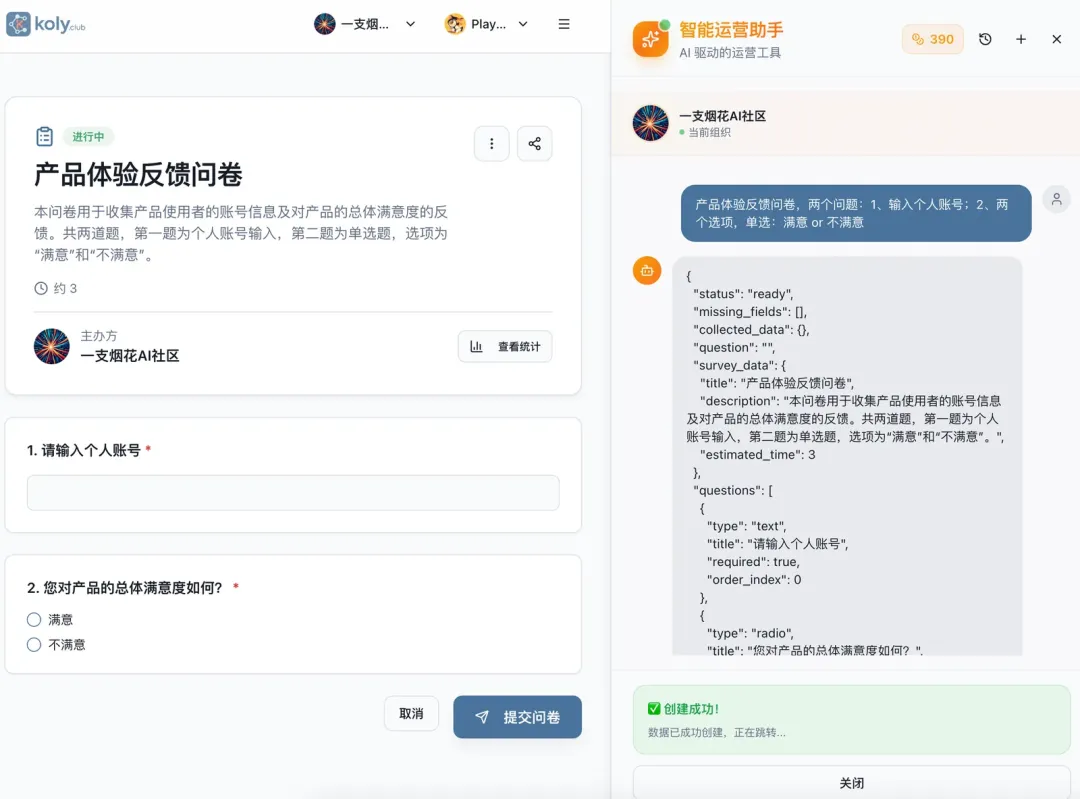This screenshot has height=799, width=1080.
Task: Click the koly.club logo
Action: point(46,24)
